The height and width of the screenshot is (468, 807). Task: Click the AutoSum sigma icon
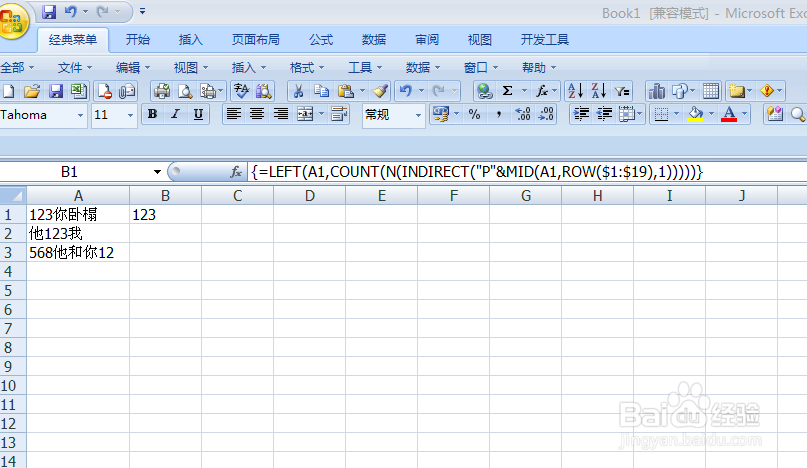(507, 92)
